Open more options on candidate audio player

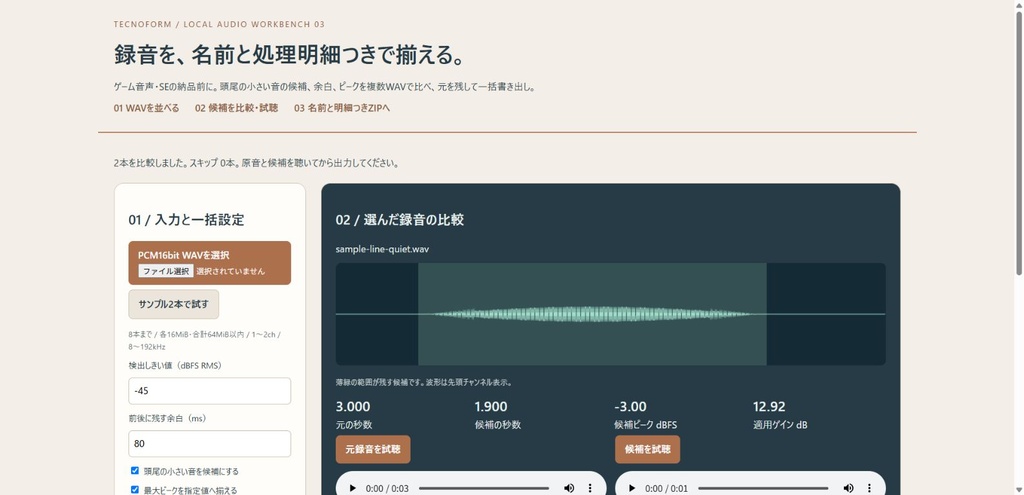(x=869, y=488)
